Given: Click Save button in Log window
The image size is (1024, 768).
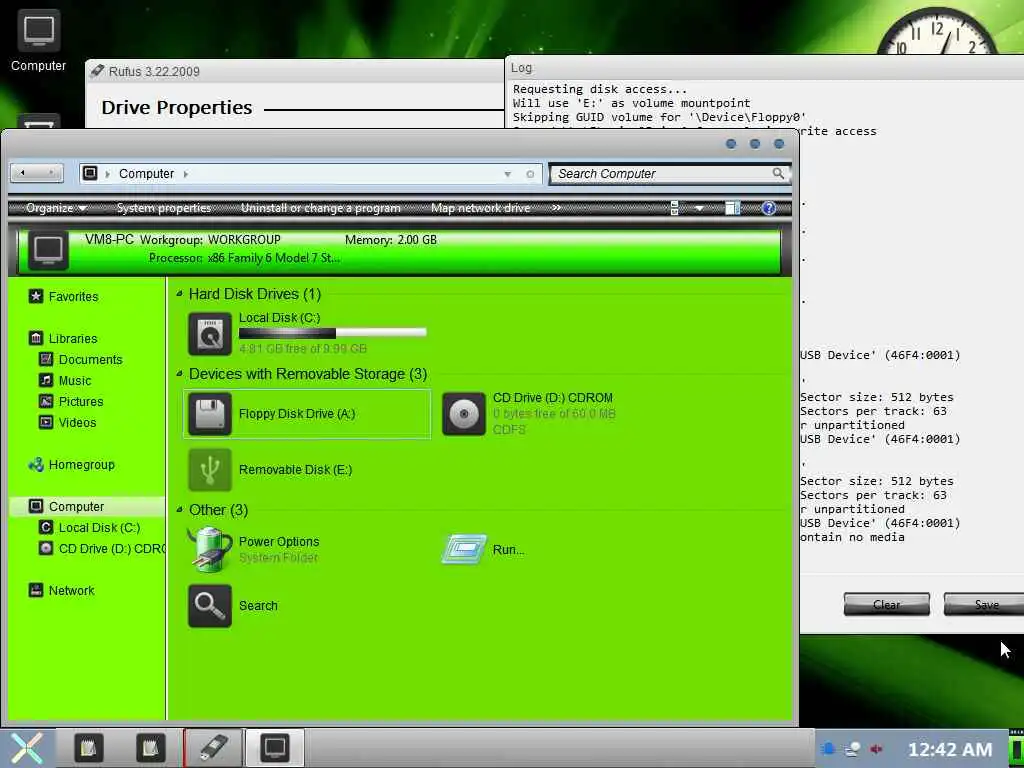Looking at the screenshot, I should [x=985, y=605].
